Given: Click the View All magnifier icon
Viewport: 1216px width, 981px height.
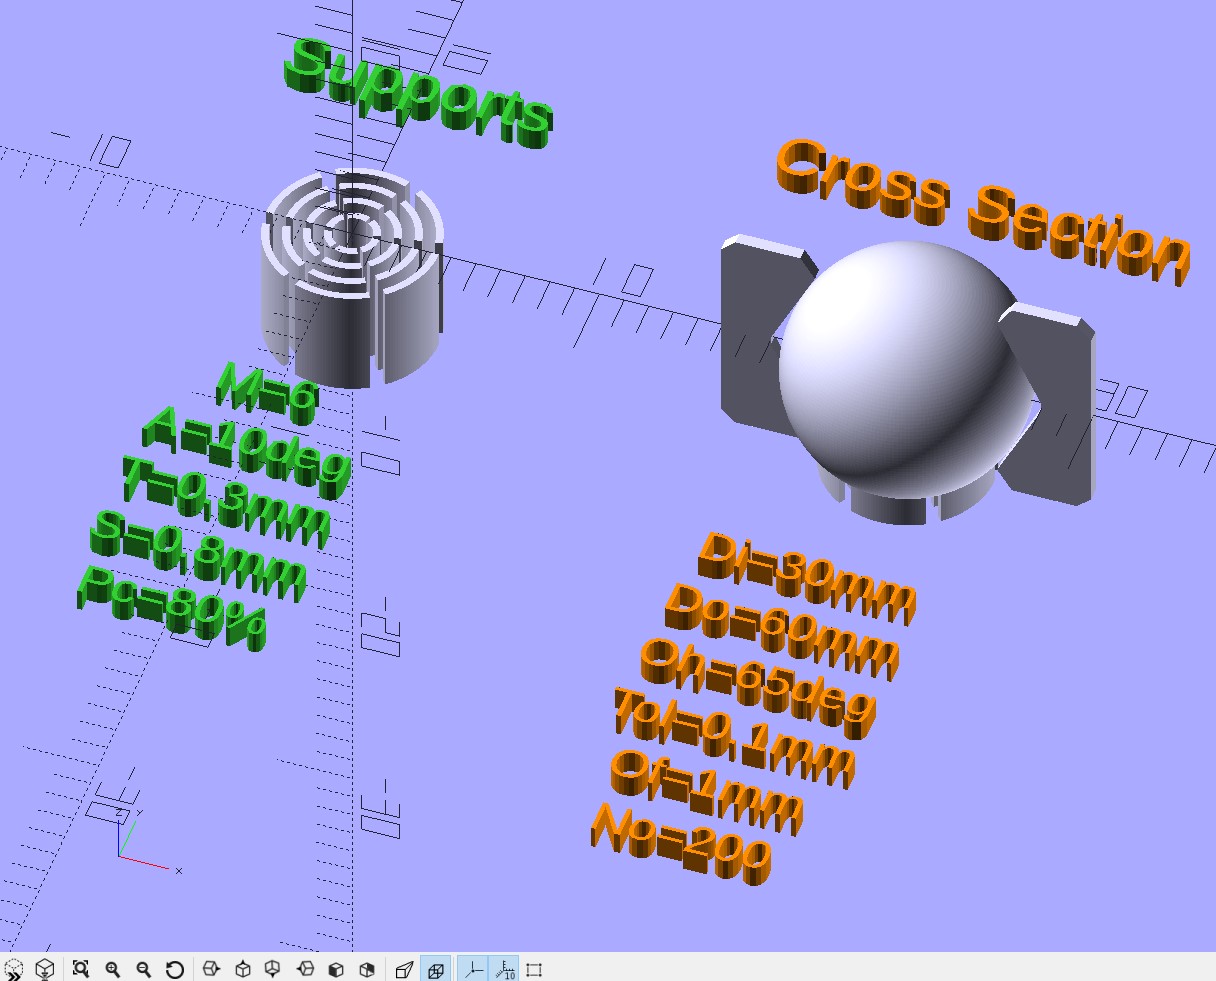Looking at the screenshot, I should pos(81,969).
